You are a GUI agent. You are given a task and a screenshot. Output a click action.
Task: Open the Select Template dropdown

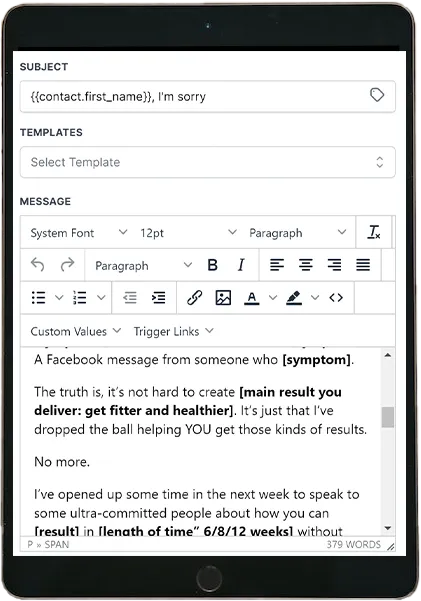click(207, 162)
